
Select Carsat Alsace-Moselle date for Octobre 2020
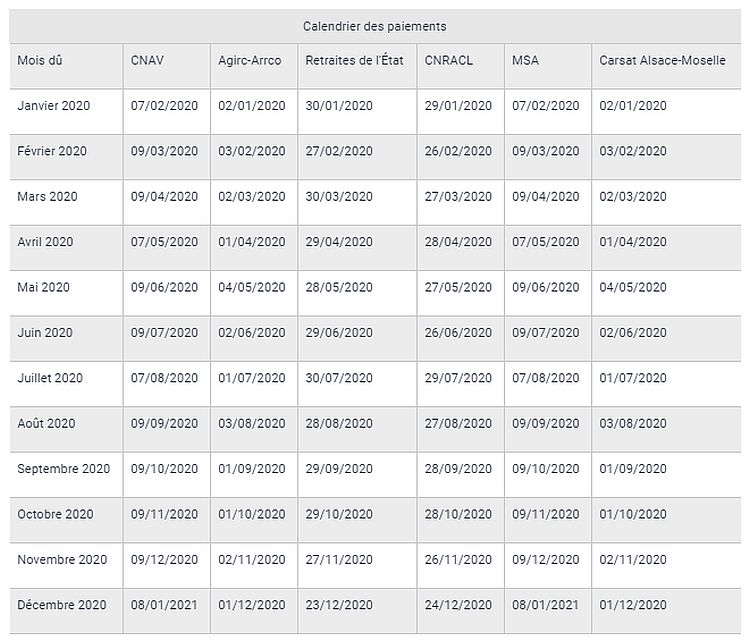click(x=633, y=515)
